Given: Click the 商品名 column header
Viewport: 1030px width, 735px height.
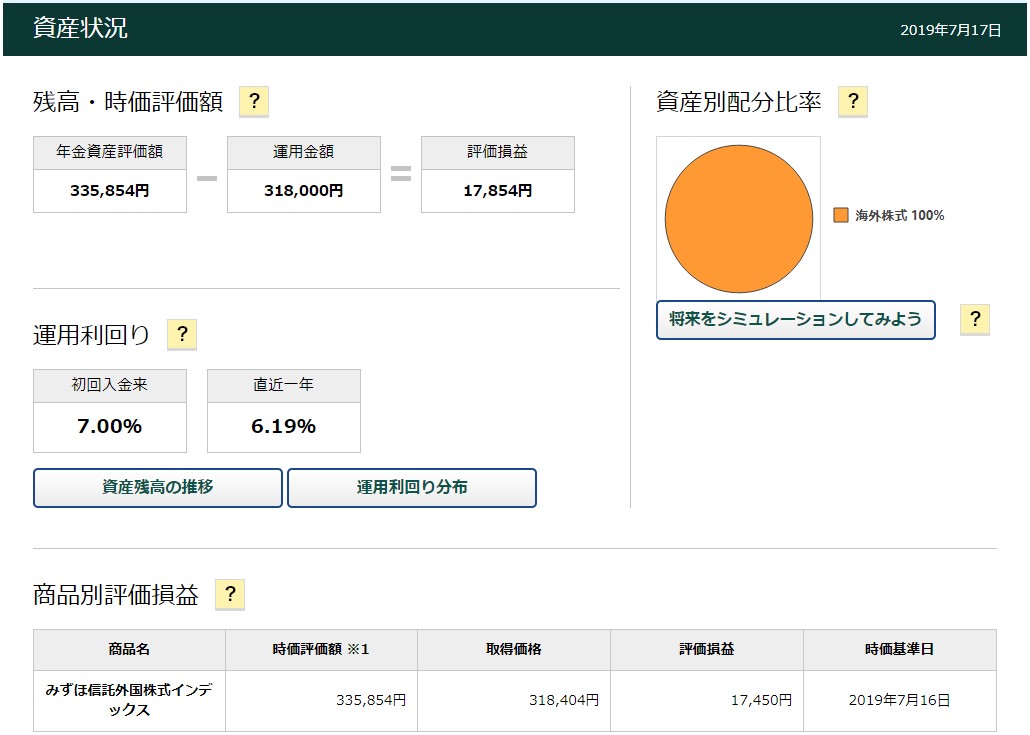Looking at the screenshot, I should [x=129, y=650].
